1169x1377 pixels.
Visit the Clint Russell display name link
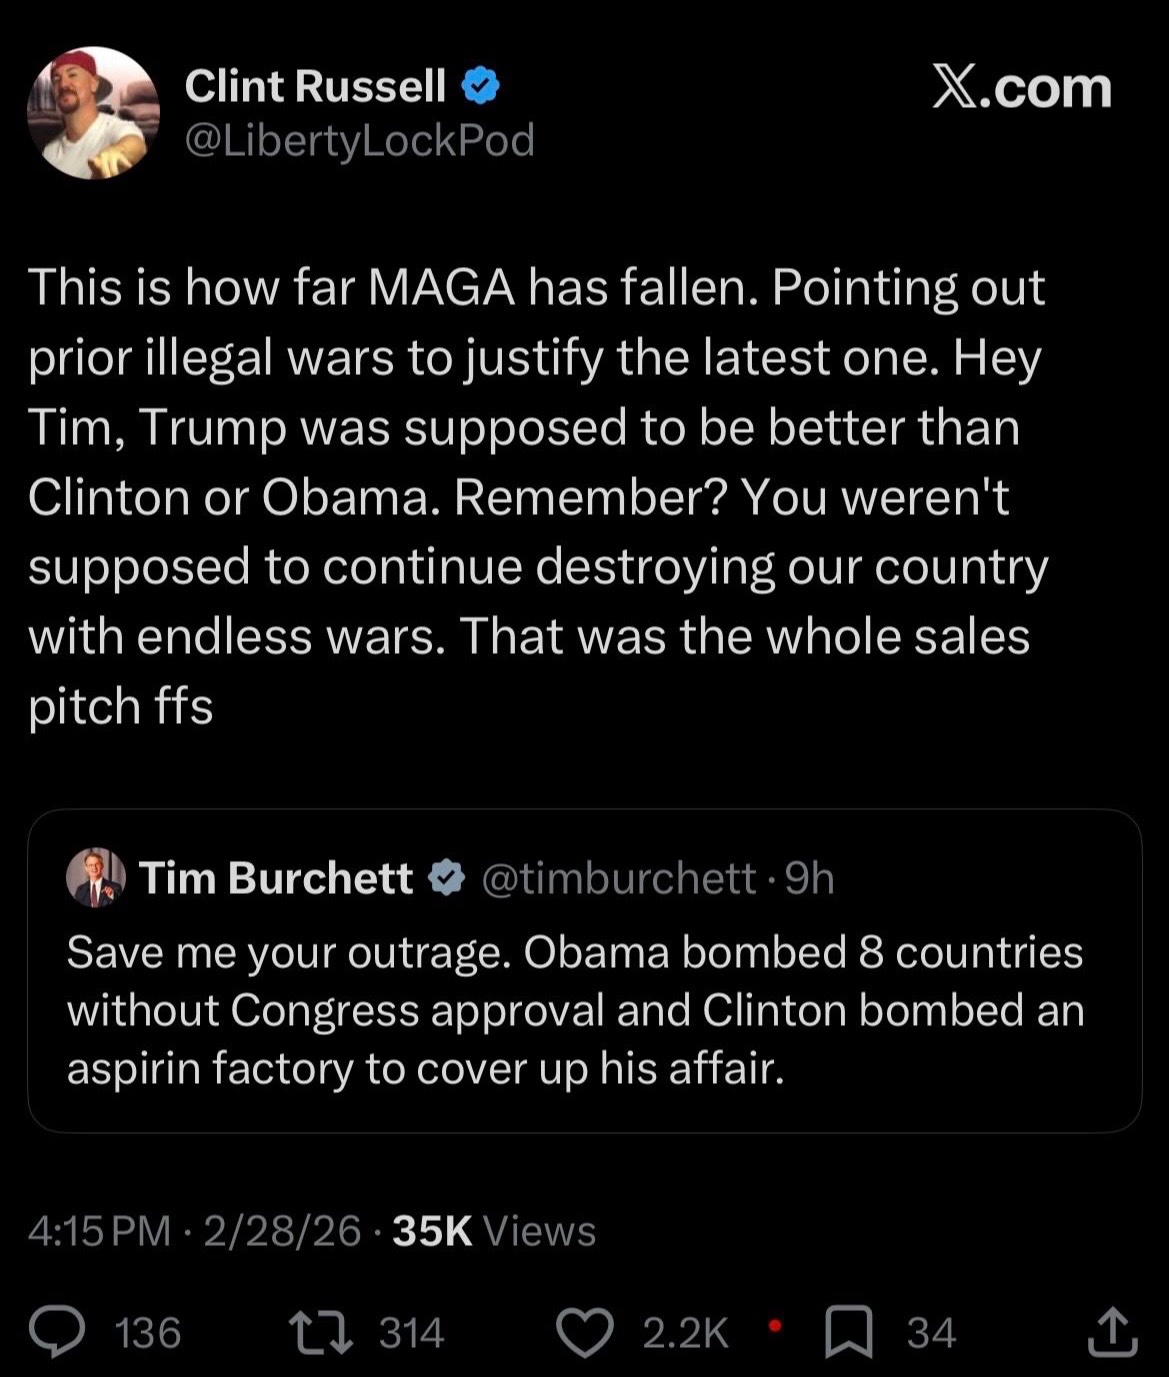coord(315,87)
